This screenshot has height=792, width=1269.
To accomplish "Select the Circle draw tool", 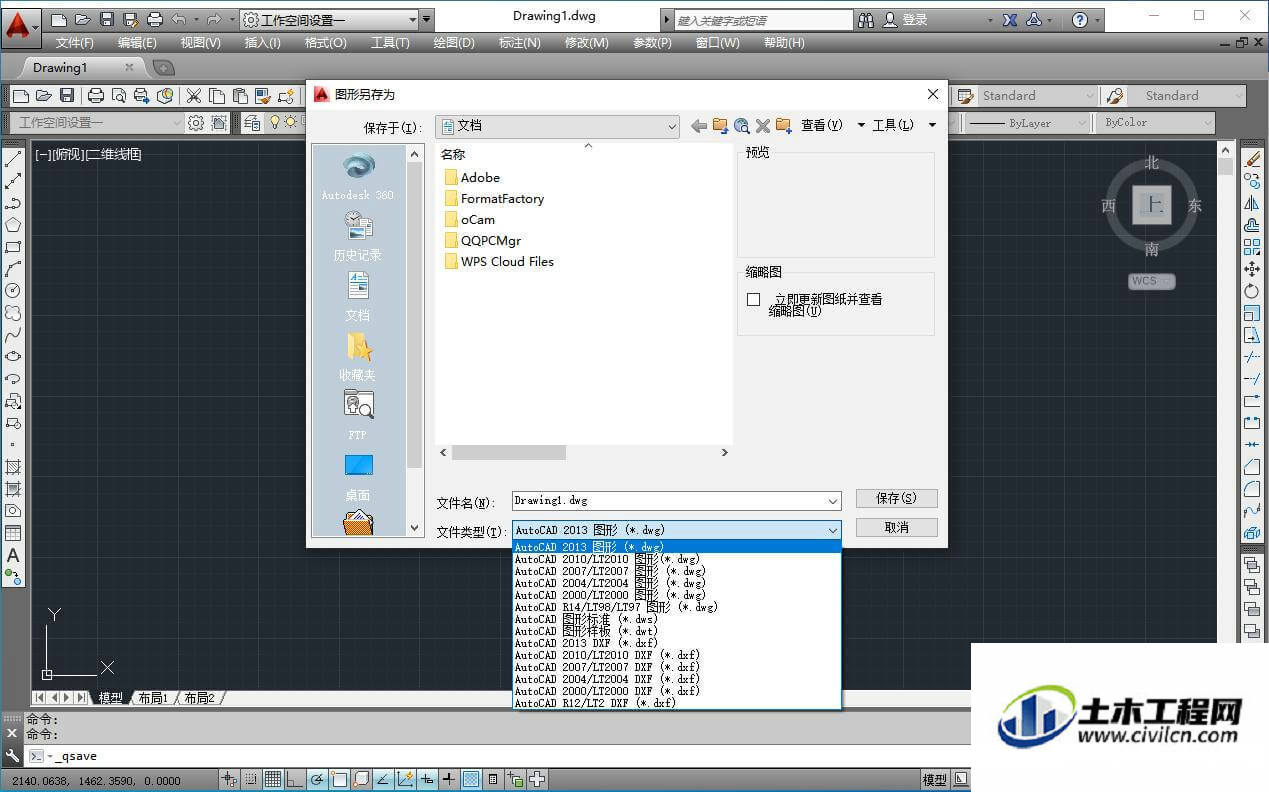I will pyautogui.click(x=13, y=291).
